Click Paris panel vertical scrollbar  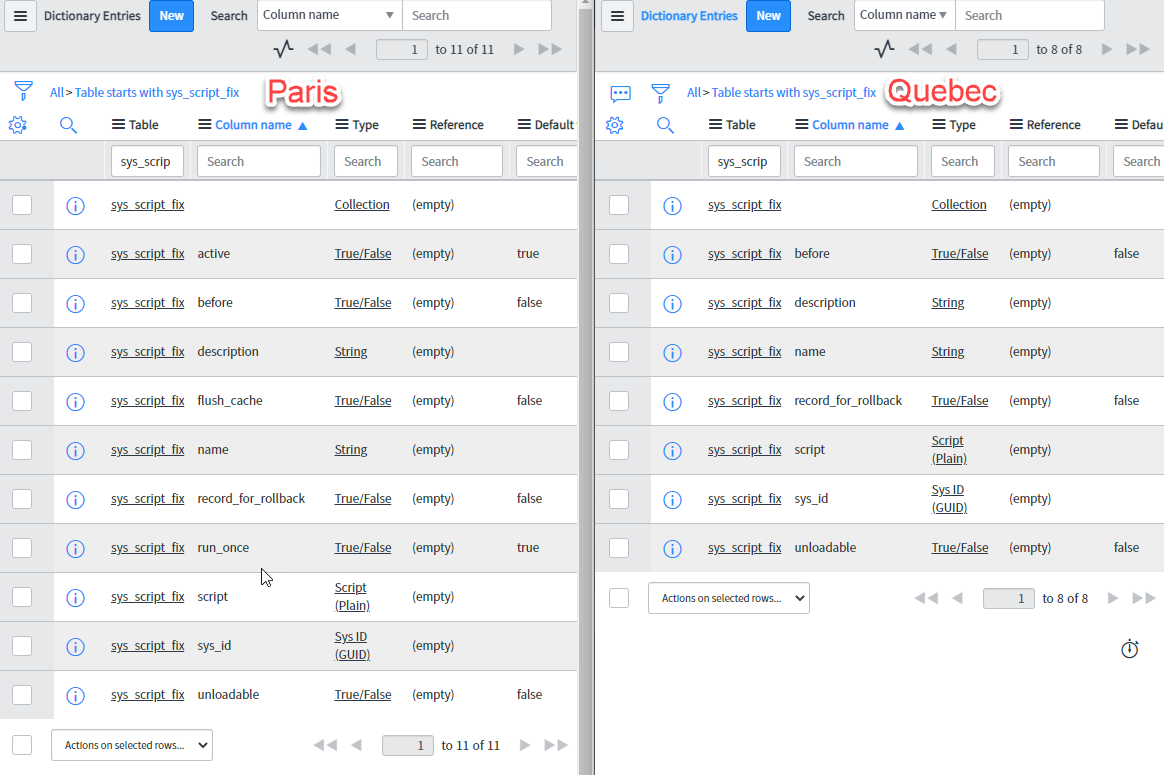[586, 388]
